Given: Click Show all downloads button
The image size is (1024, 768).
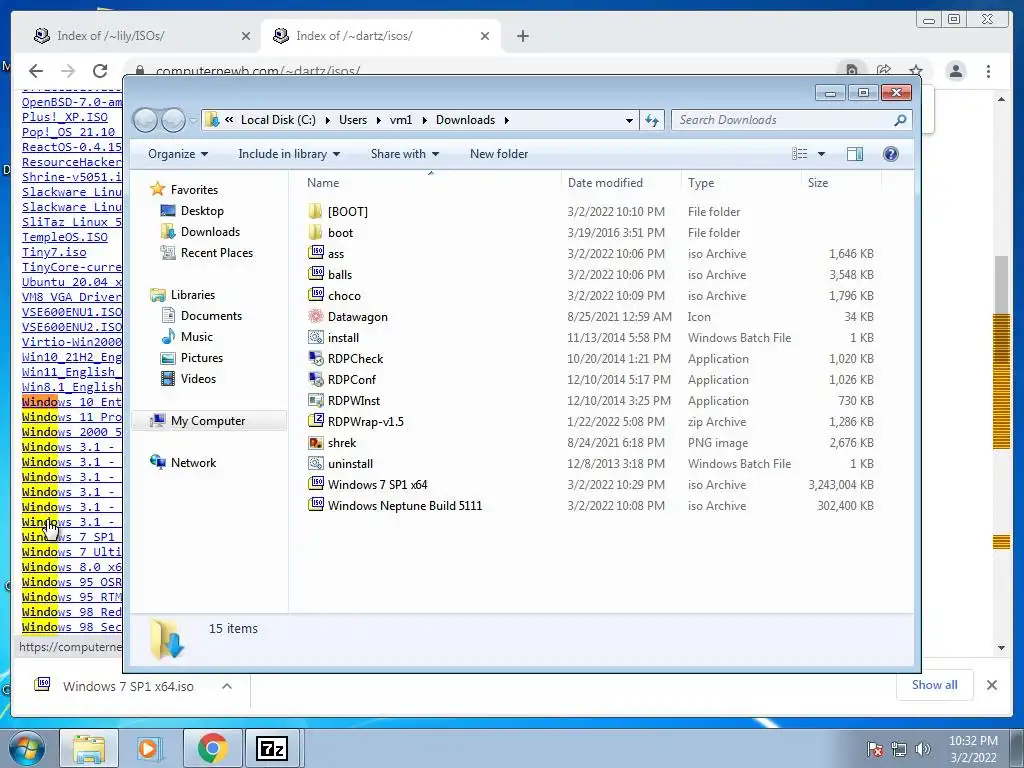Looking at the screenshot, I should pos(935,685).
